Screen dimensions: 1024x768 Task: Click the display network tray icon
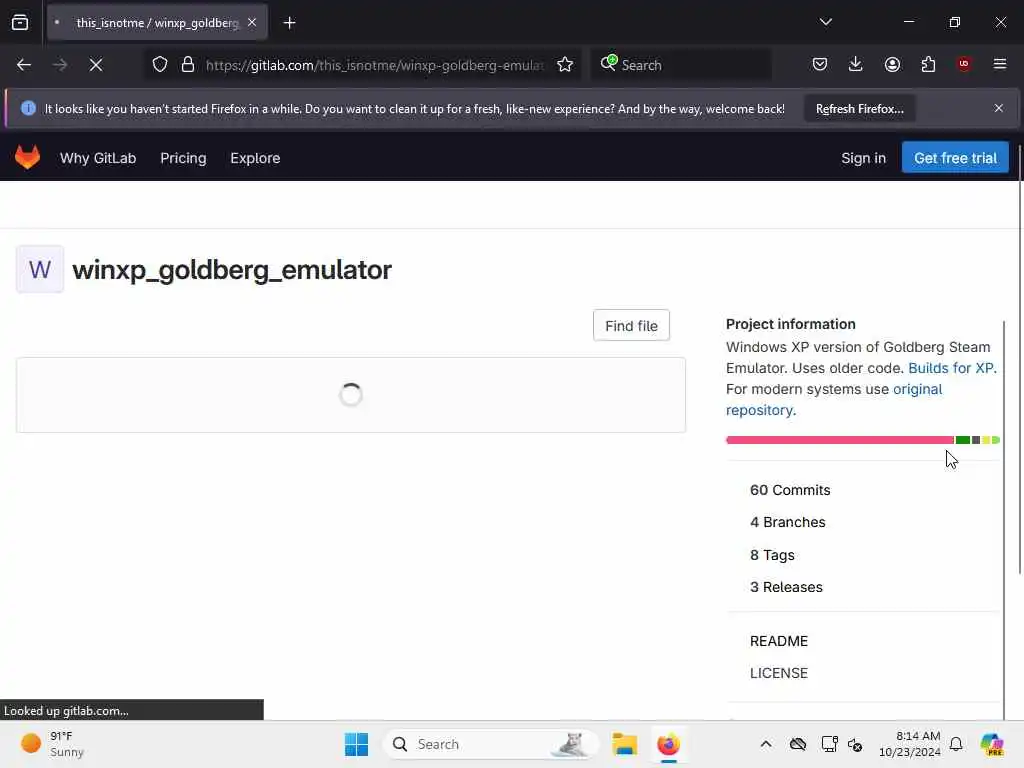[x=829, y=744]
